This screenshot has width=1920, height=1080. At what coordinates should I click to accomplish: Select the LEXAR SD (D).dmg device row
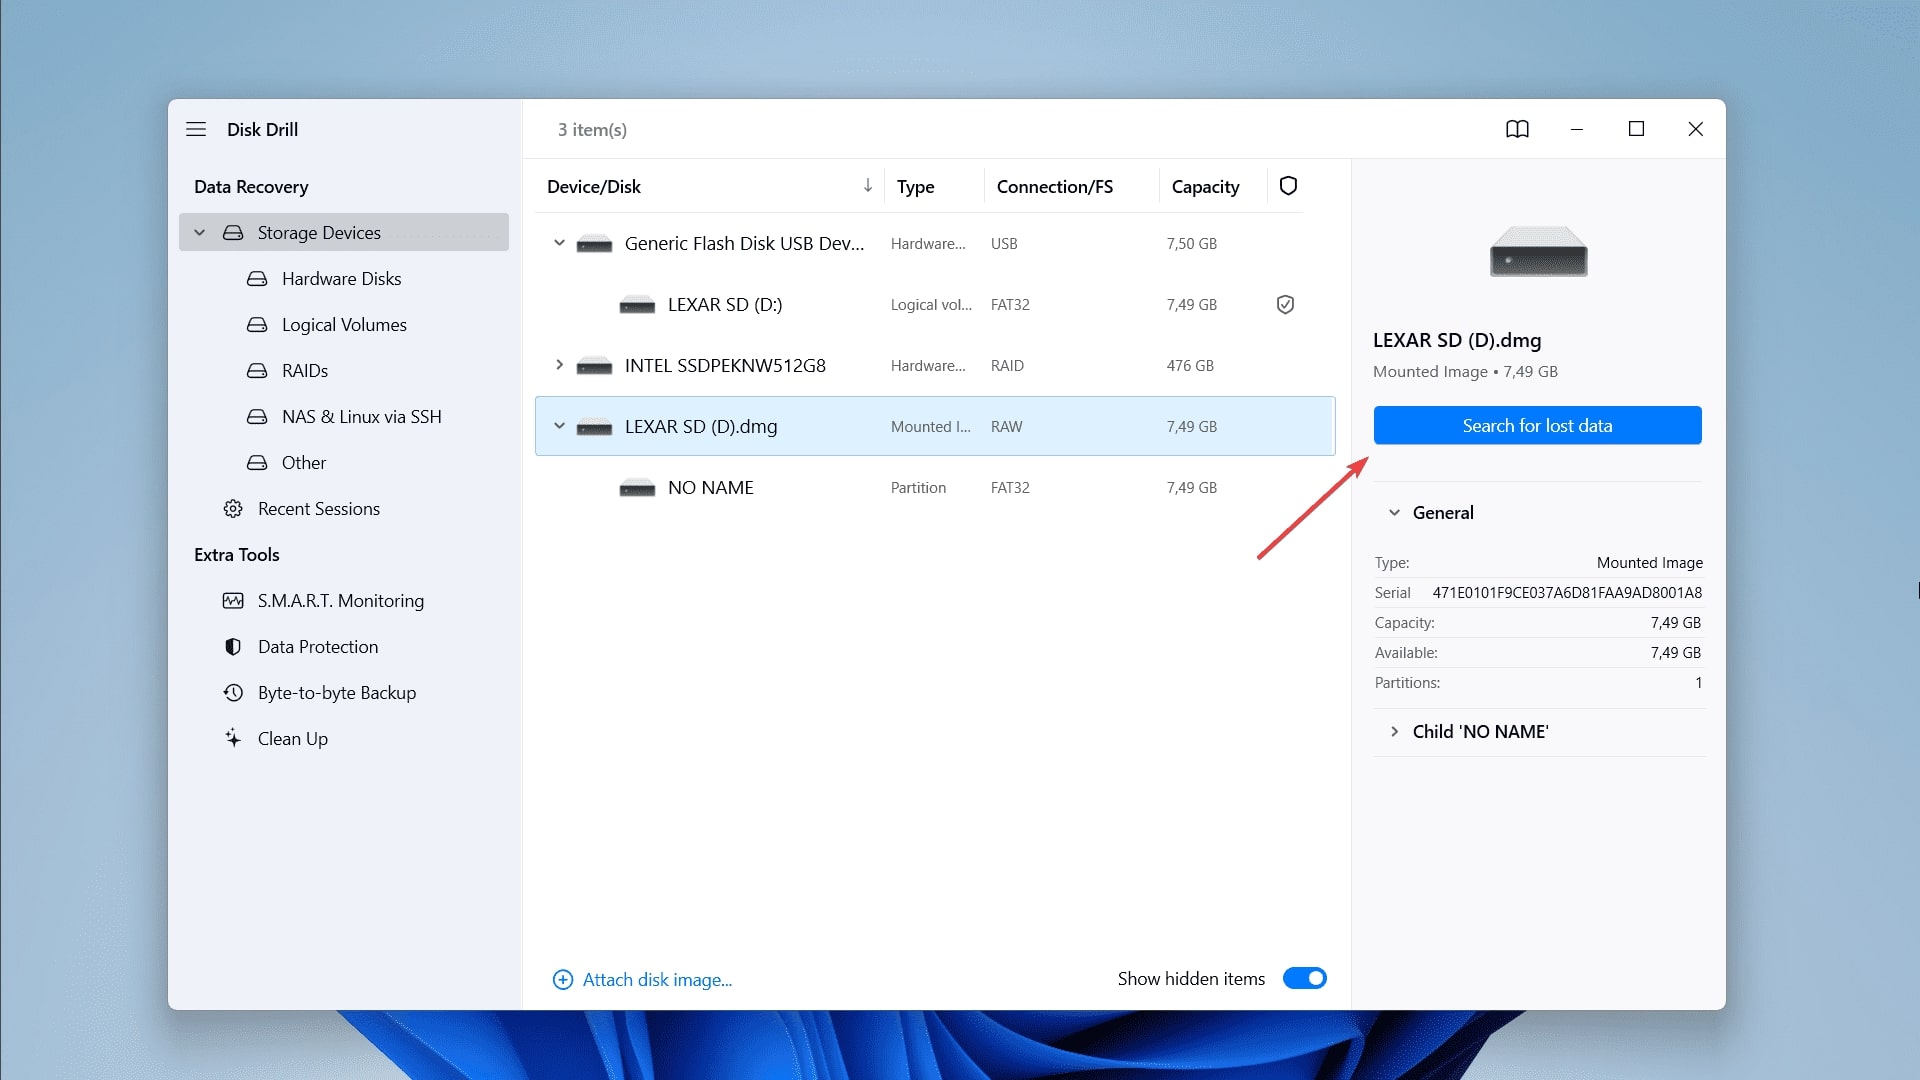pos(935,425)
